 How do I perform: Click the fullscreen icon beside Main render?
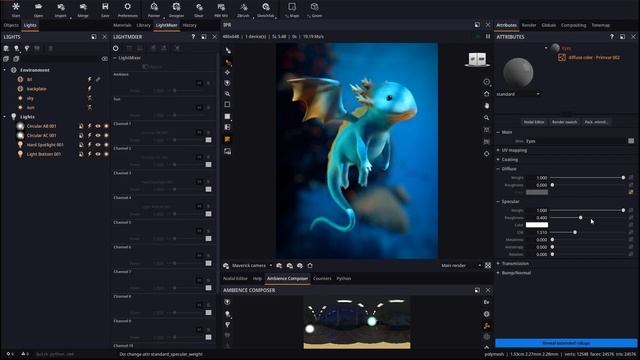(x=488, y=266)
